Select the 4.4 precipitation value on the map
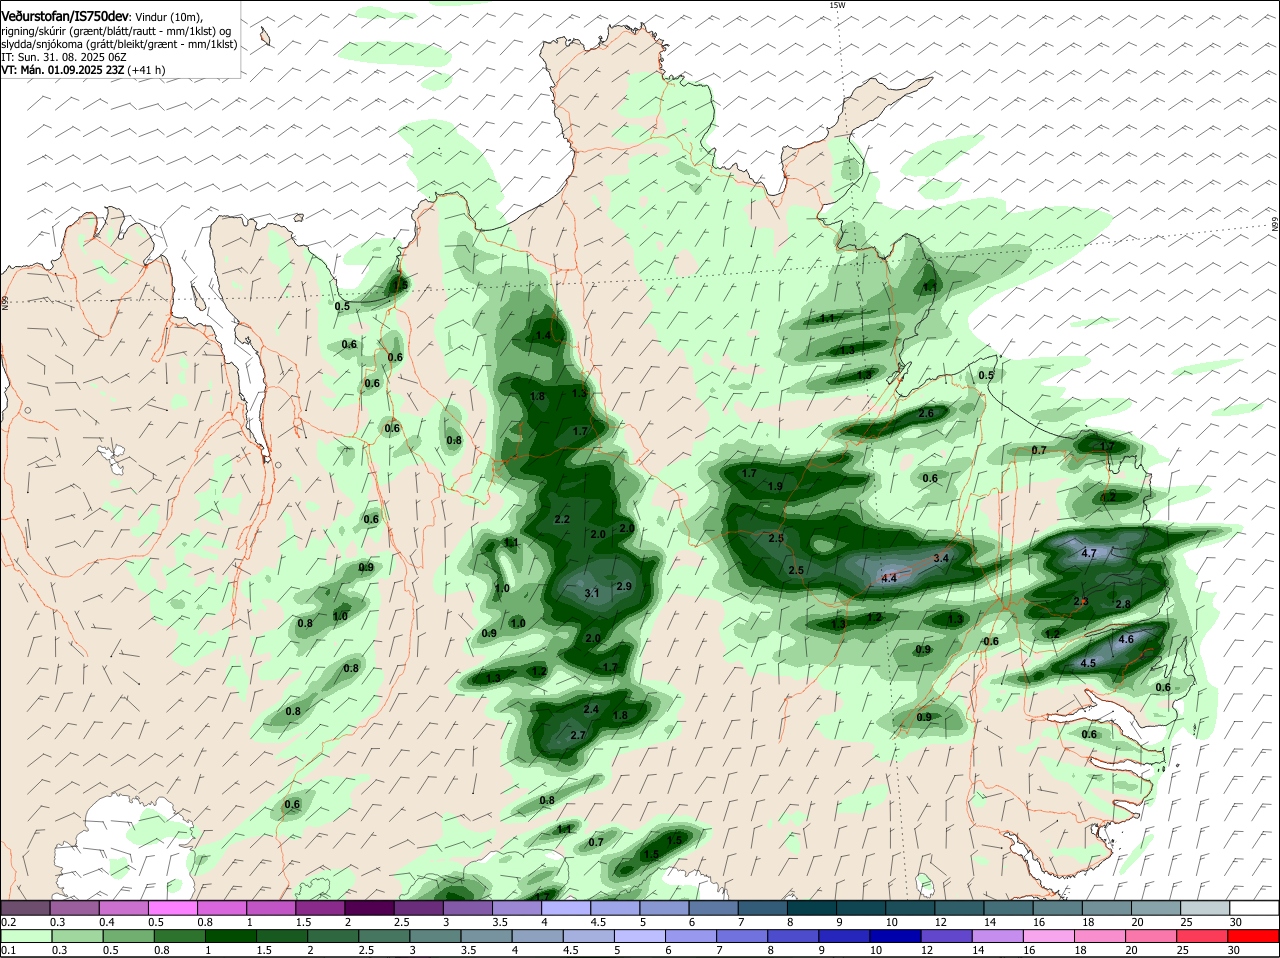This screenshot has width=1280, height=958. pyautogui.click(x=889, y=578)
